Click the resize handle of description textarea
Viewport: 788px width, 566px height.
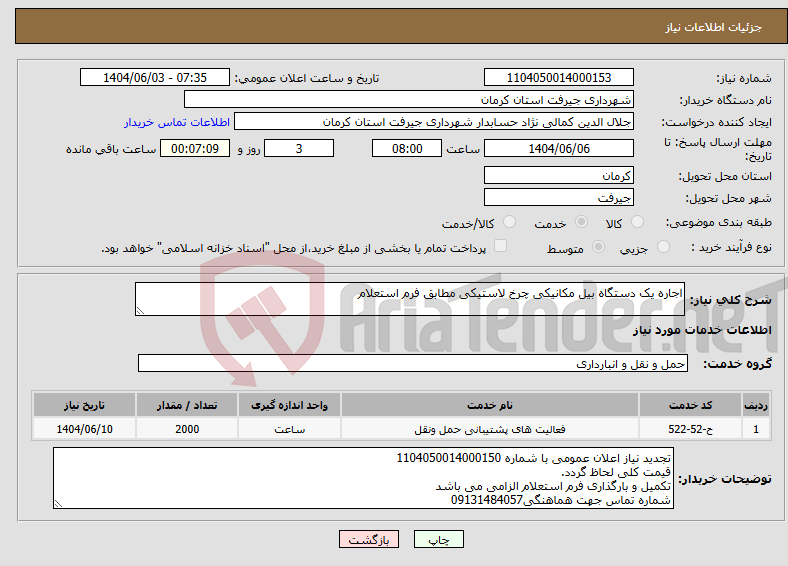coord(140,311)
